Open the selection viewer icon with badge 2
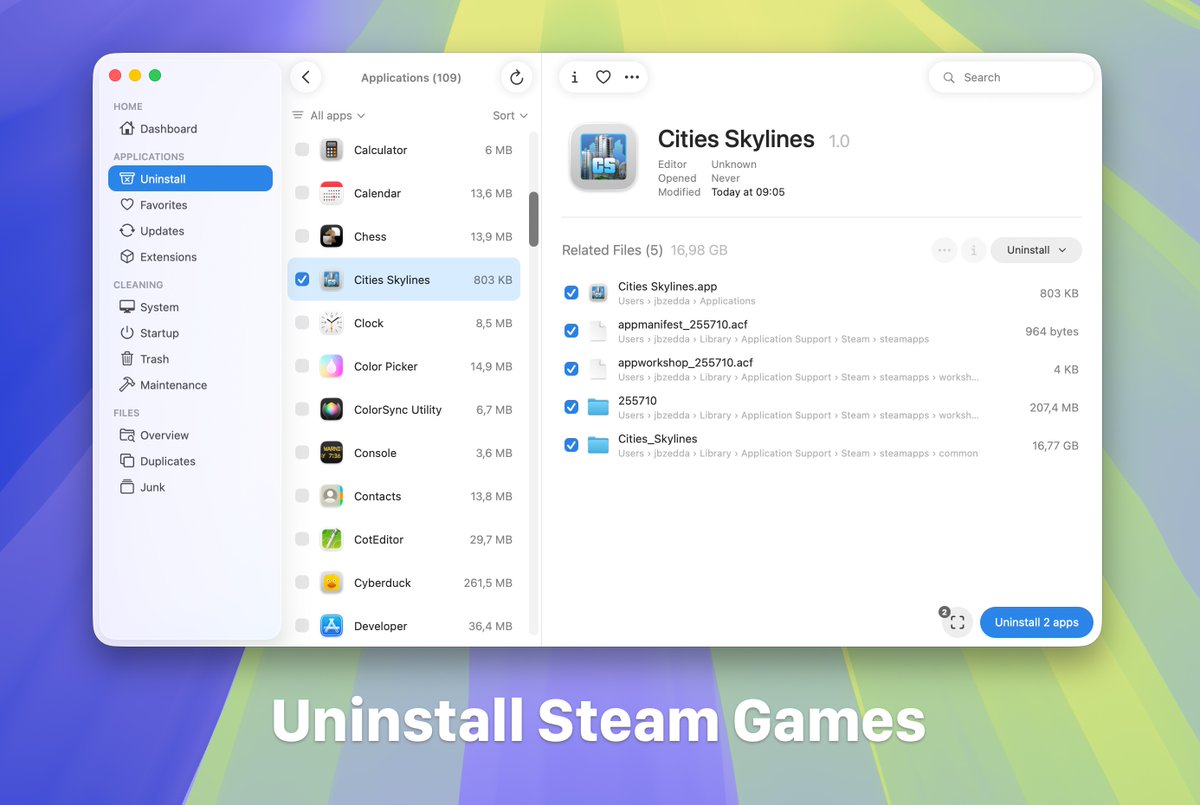1200x805 pixels. (x=957, y=622)
